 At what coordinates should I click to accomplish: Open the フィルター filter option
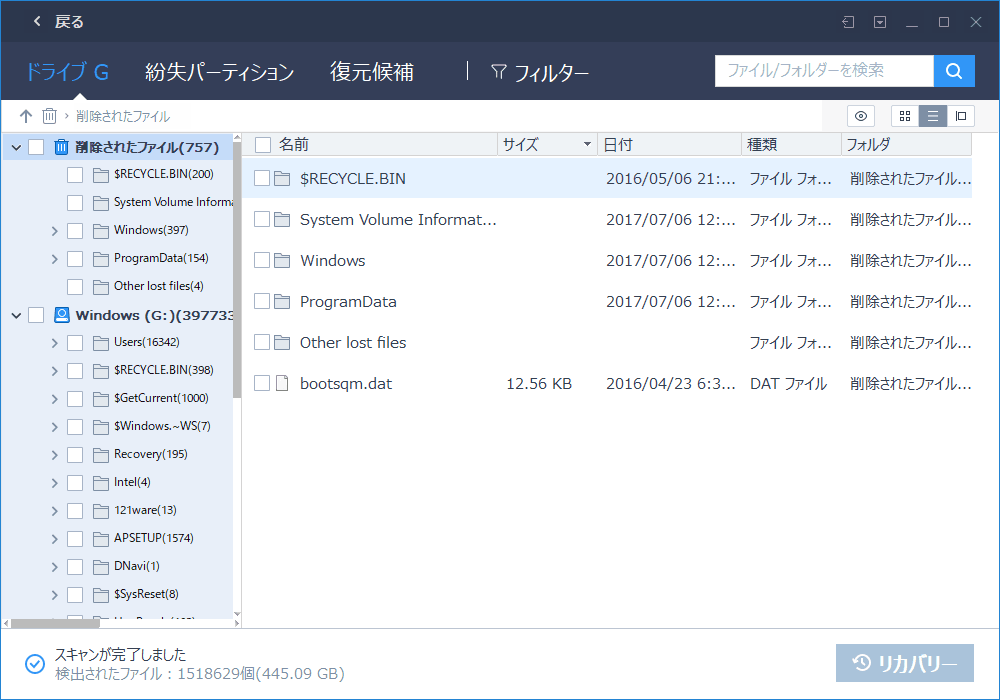(x=539, y=72)
